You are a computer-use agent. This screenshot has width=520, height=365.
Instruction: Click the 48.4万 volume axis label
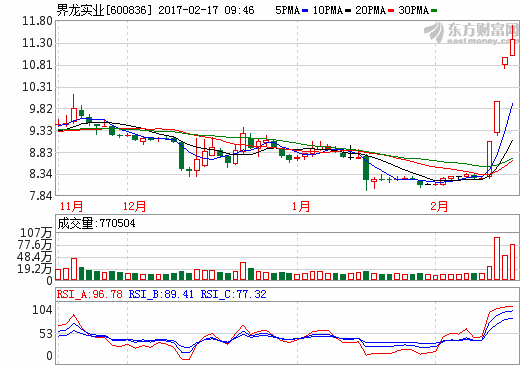pos(35,257)
